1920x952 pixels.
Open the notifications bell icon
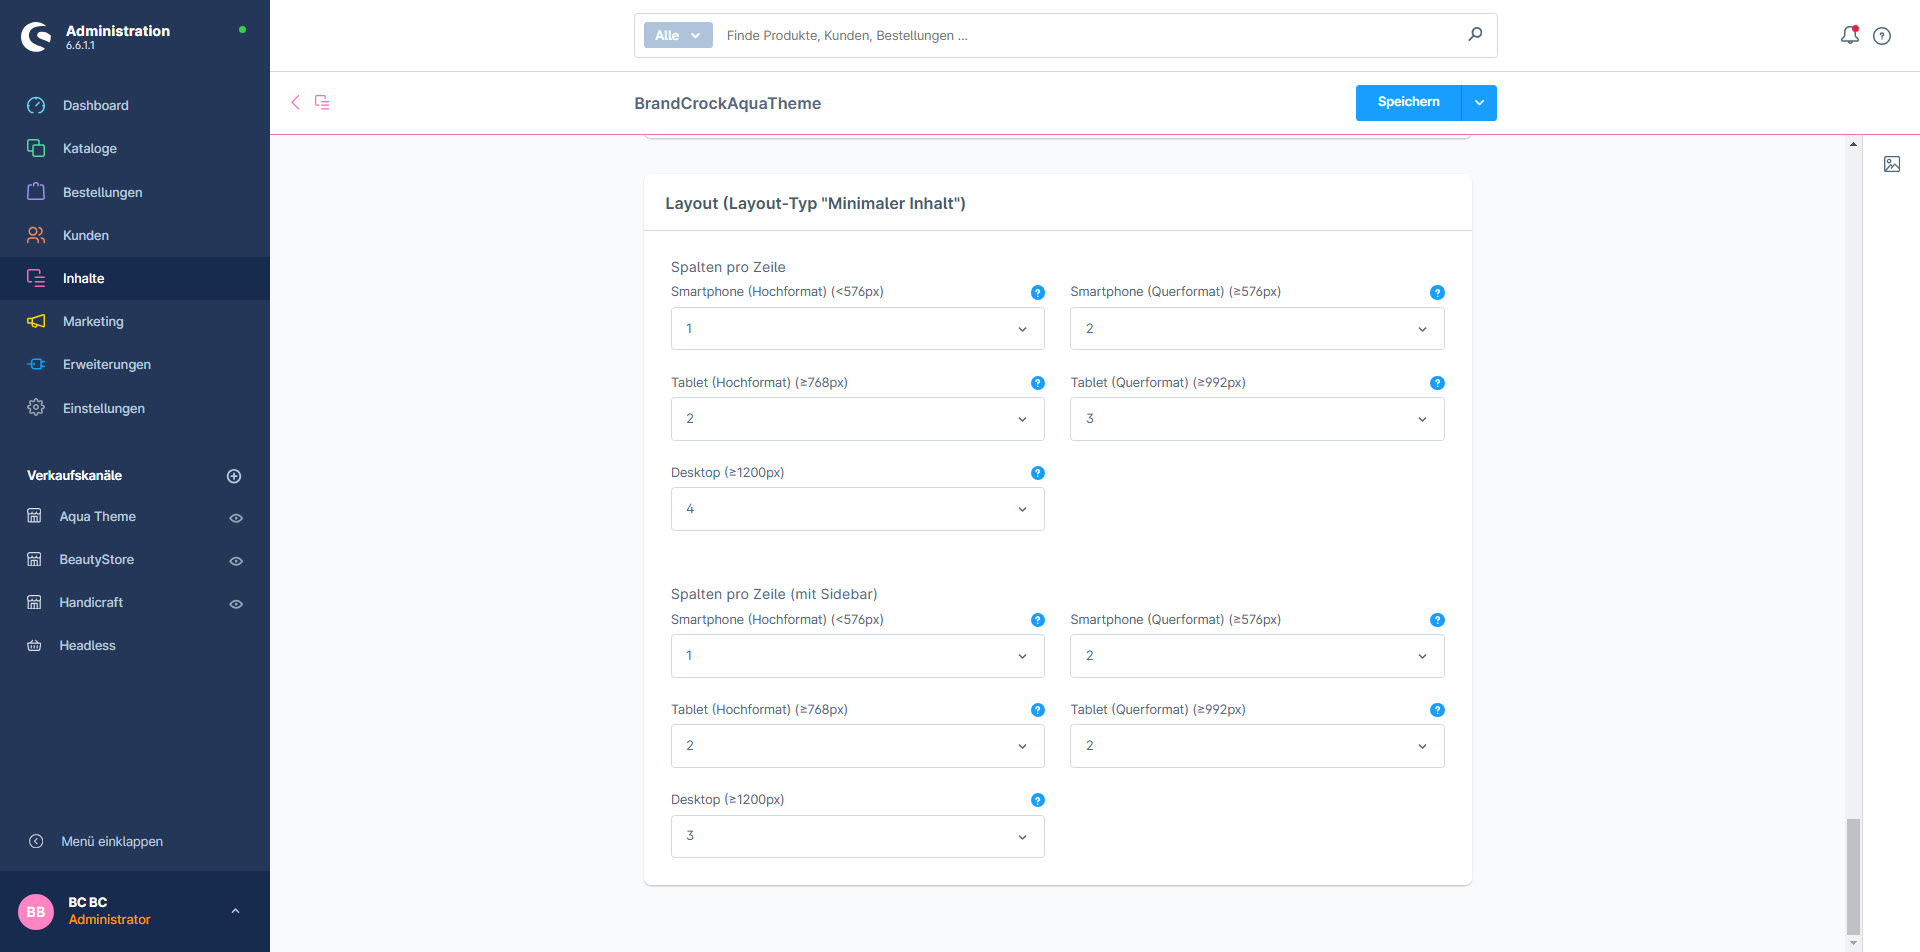point(1849,35)
